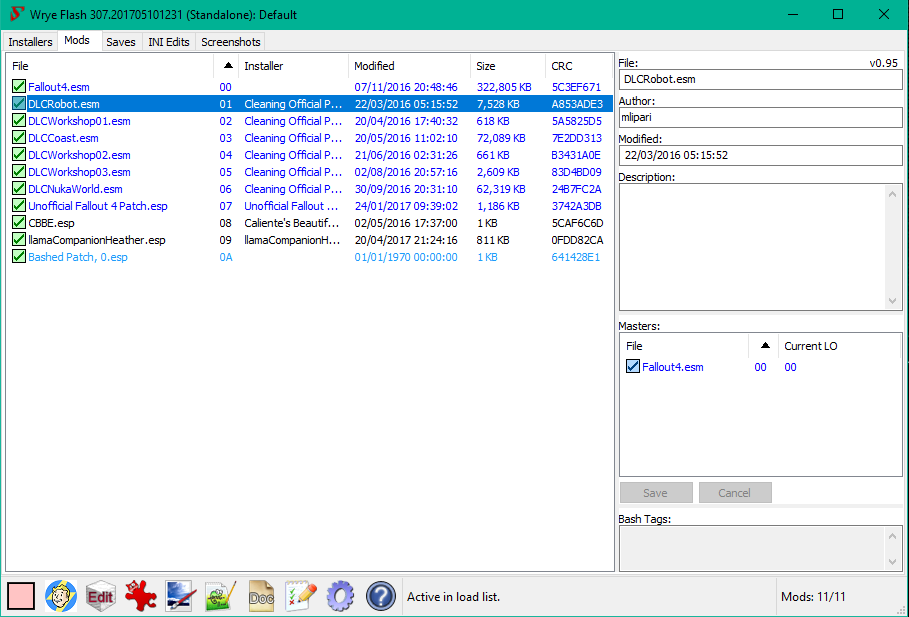909x617 pixels.
Task: Maximize the Wrye Flash window
Action: pyautogui.click(x=838, y=14)
